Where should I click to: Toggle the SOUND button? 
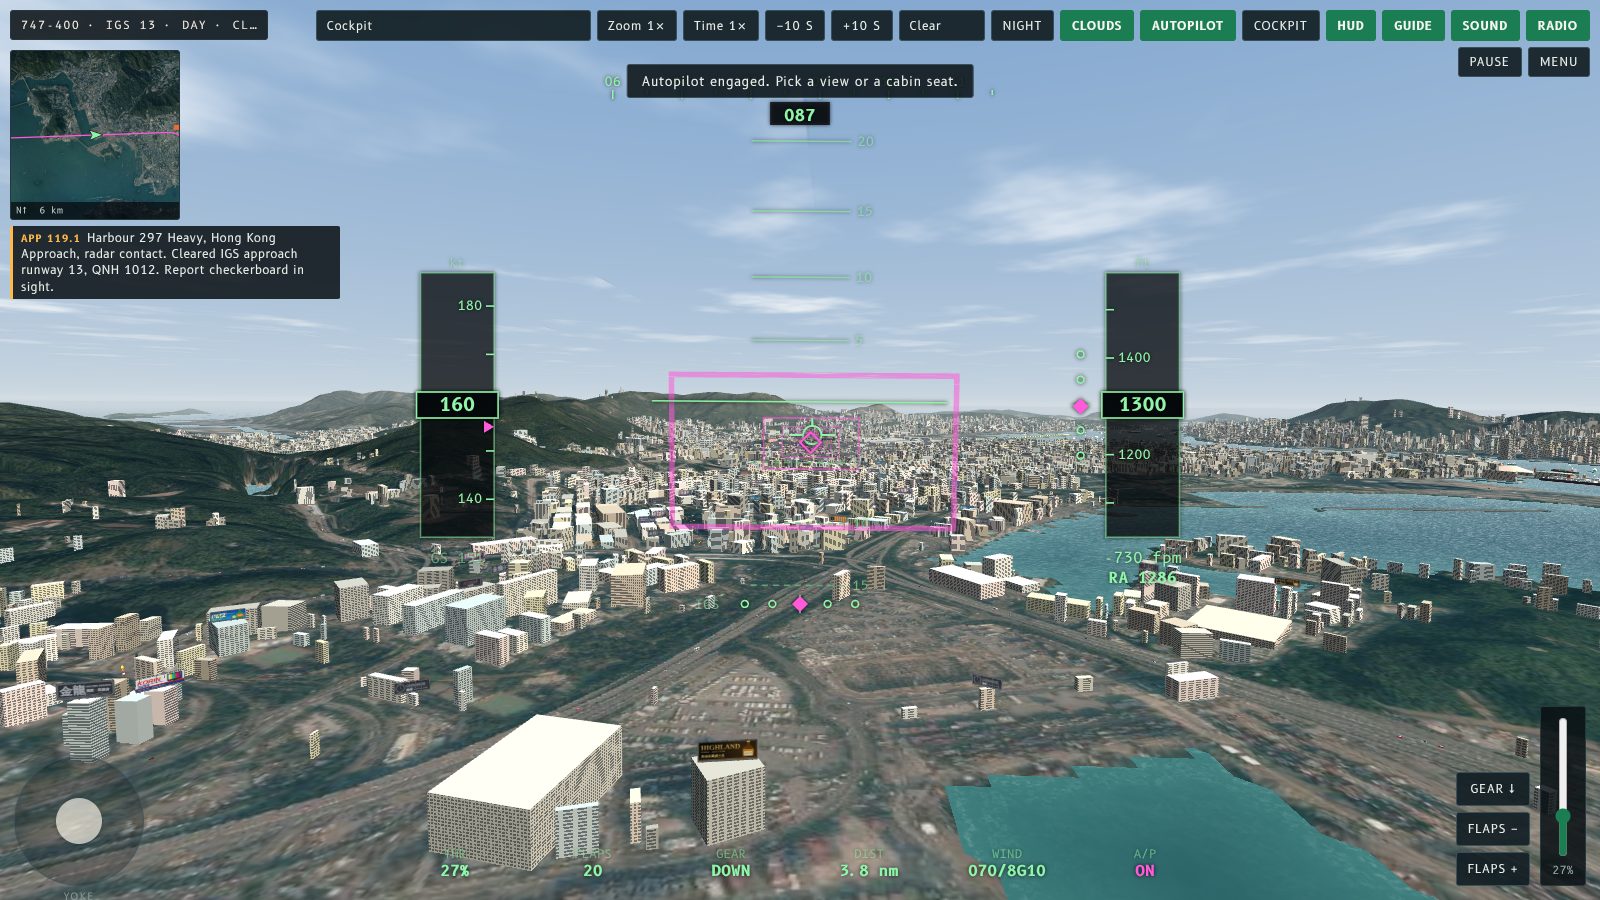[1484, 26]
